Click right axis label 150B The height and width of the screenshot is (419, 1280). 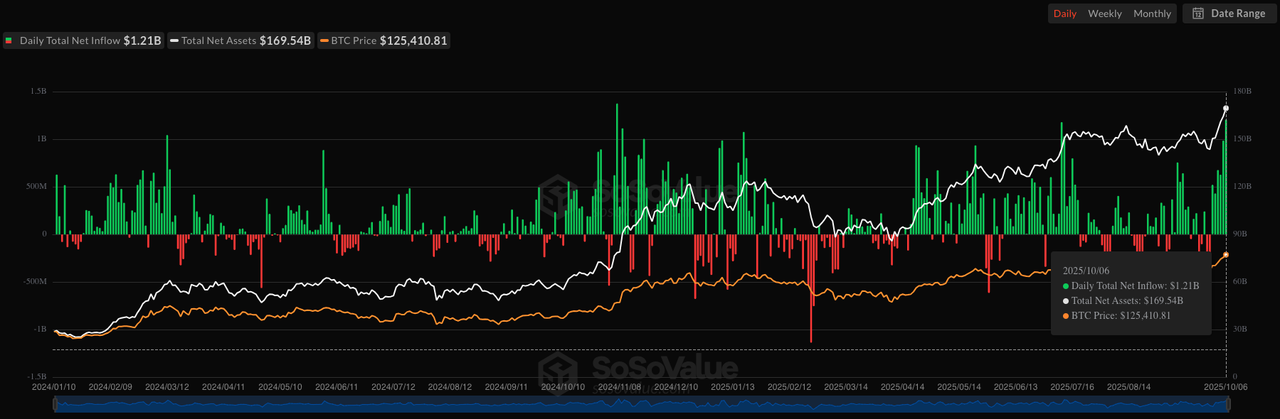tap(1244, 139)
